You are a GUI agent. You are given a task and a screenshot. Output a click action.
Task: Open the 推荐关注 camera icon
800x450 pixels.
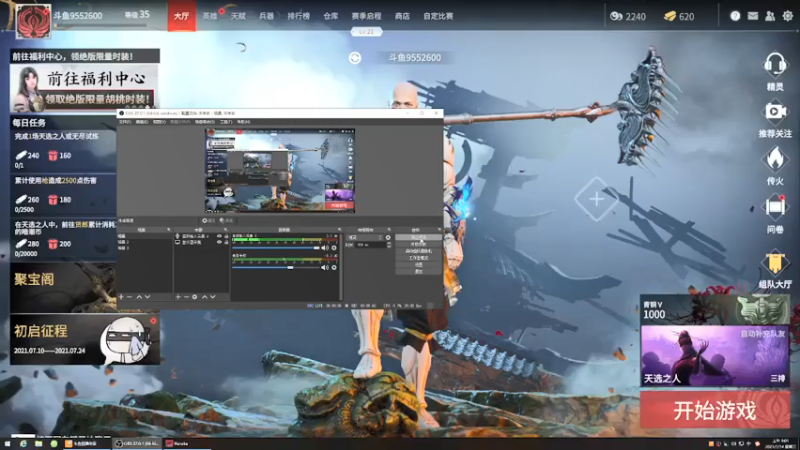point(775,112)
